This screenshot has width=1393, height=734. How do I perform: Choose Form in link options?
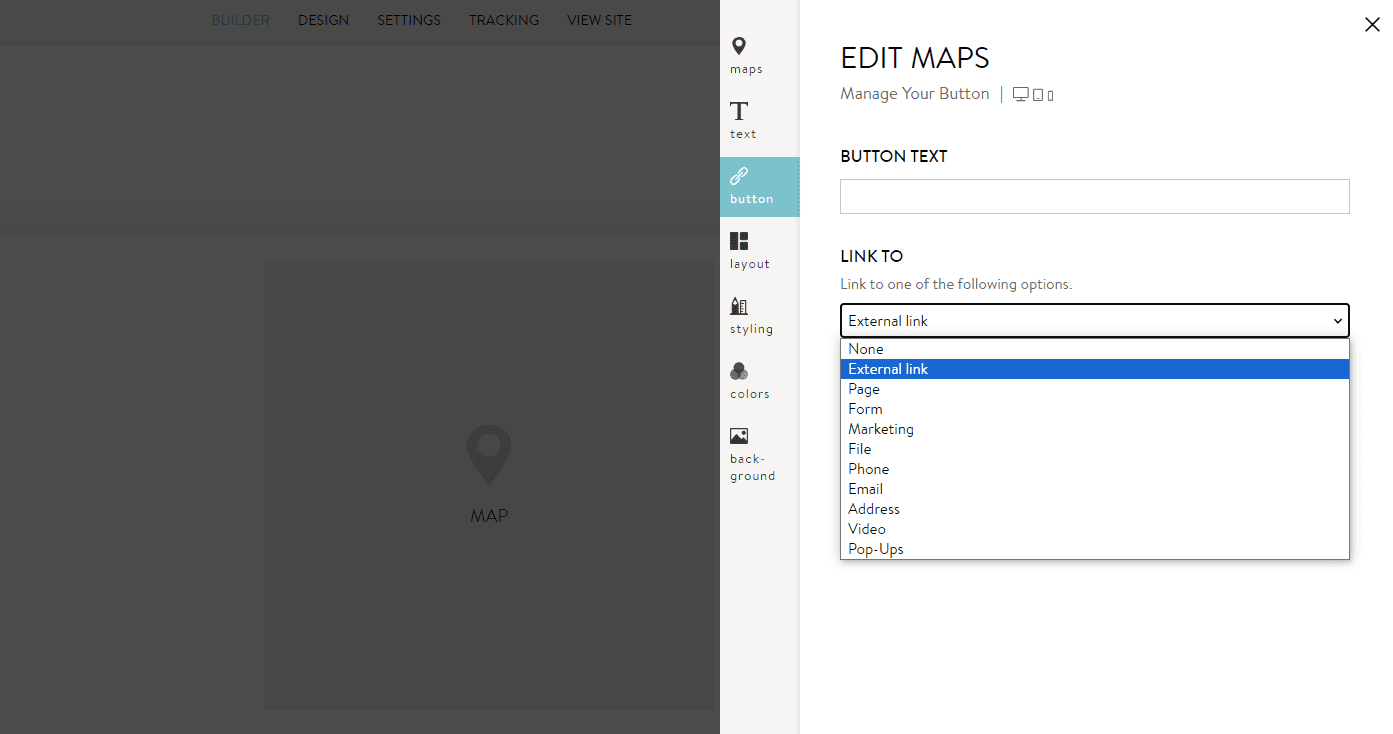pos(1095,409)
